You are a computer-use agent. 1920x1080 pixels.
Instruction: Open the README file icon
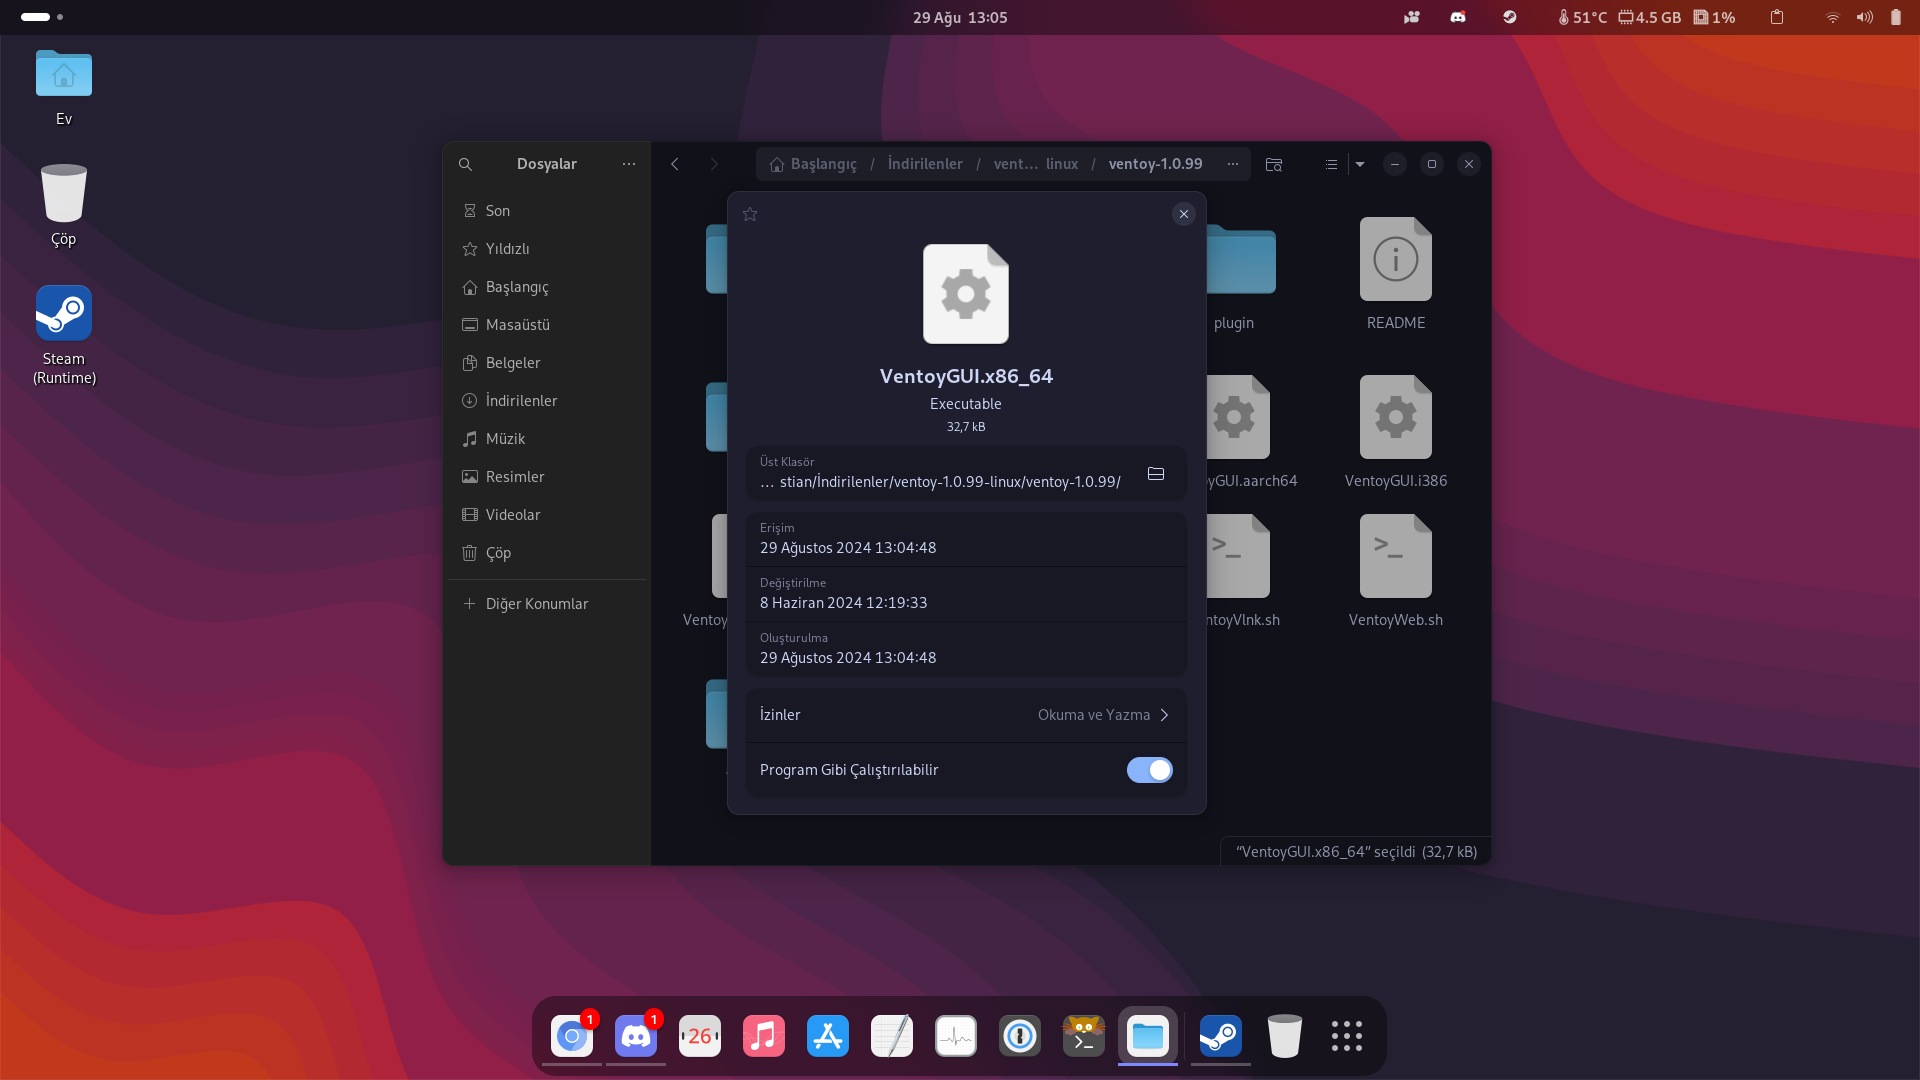[x=1395, y=260]
